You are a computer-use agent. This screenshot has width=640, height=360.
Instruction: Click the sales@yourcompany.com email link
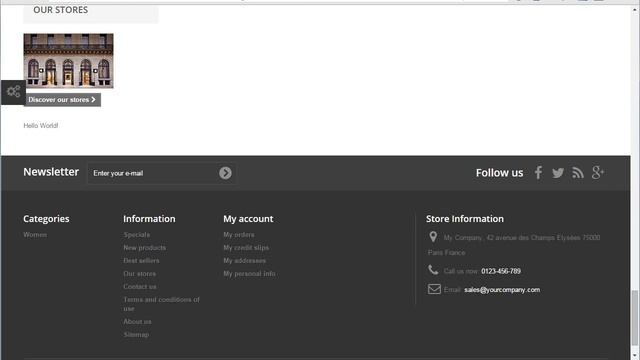[502, 290]
